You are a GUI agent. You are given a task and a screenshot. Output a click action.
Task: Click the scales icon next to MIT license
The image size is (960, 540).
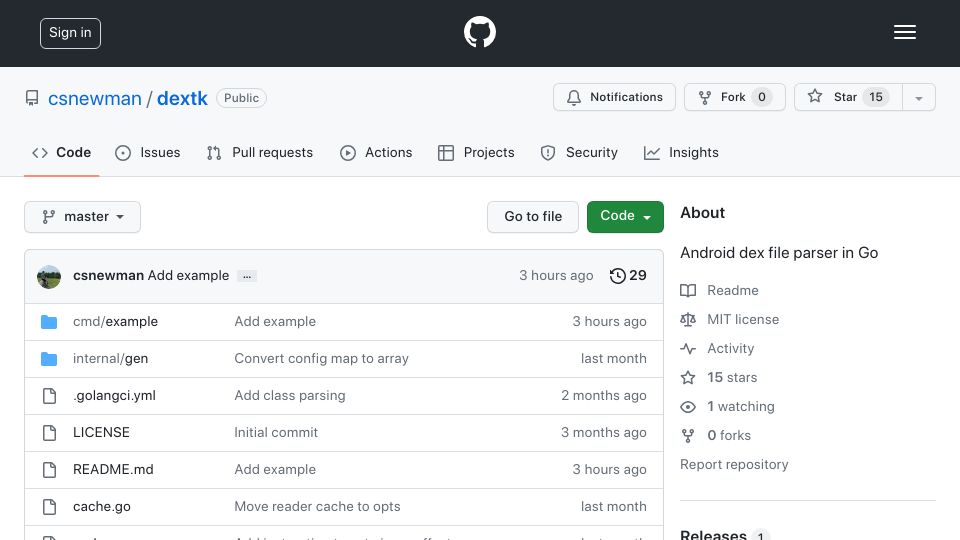[688, 320]
